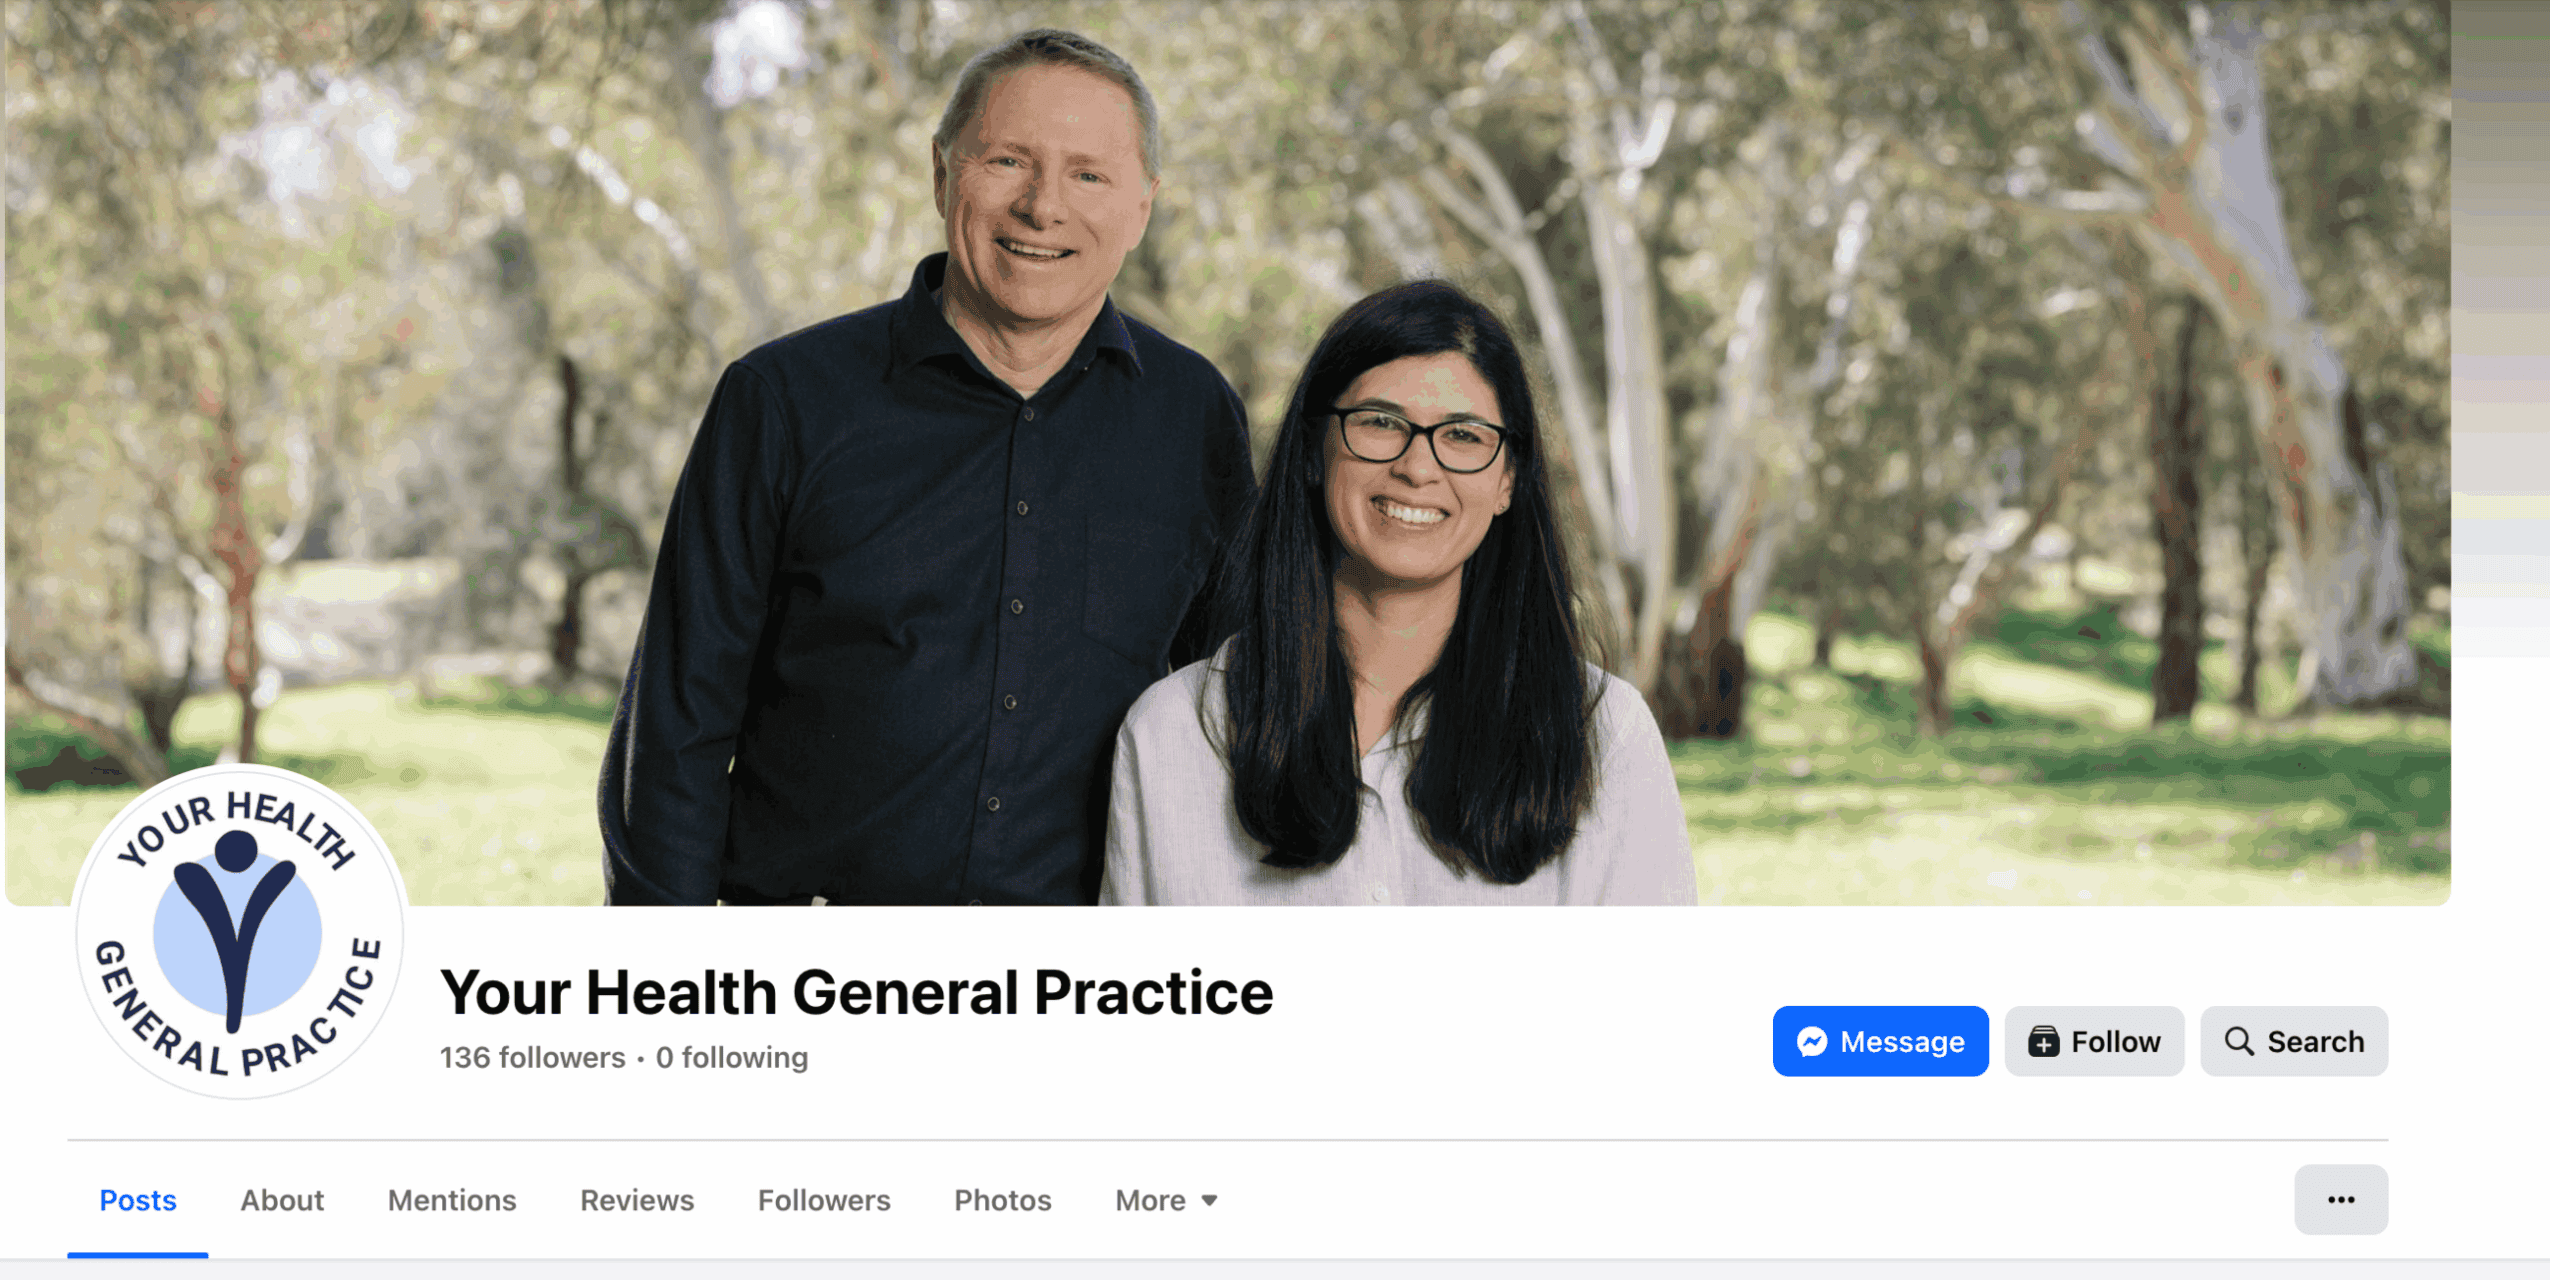Select the Posts tab
2550x1280 pixels.
pos(138,1200)
